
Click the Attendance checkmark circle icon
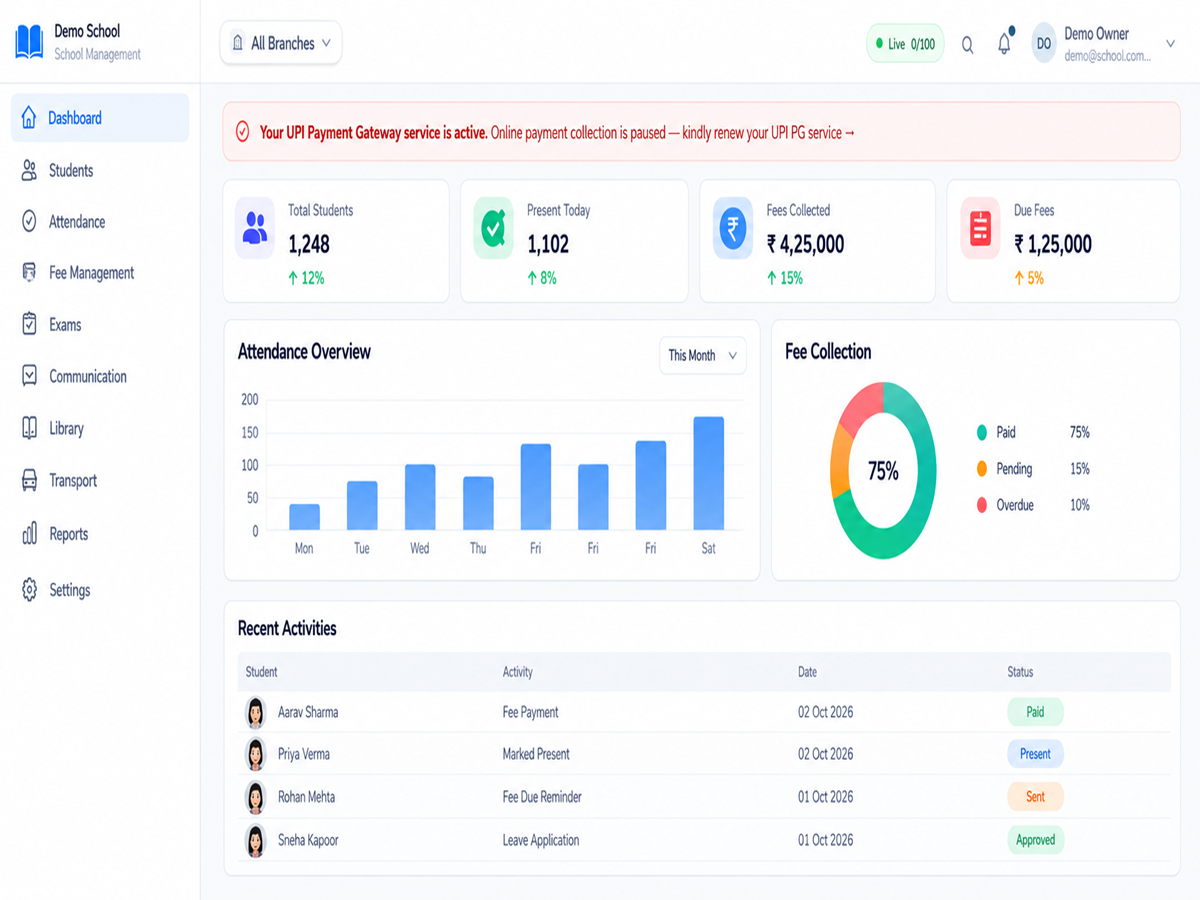29,221
